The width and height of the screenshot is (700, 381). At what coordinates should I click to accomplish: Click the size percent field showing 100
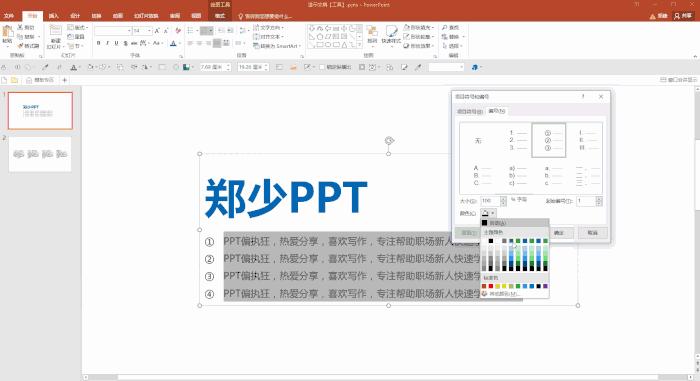tap(490, 201)
